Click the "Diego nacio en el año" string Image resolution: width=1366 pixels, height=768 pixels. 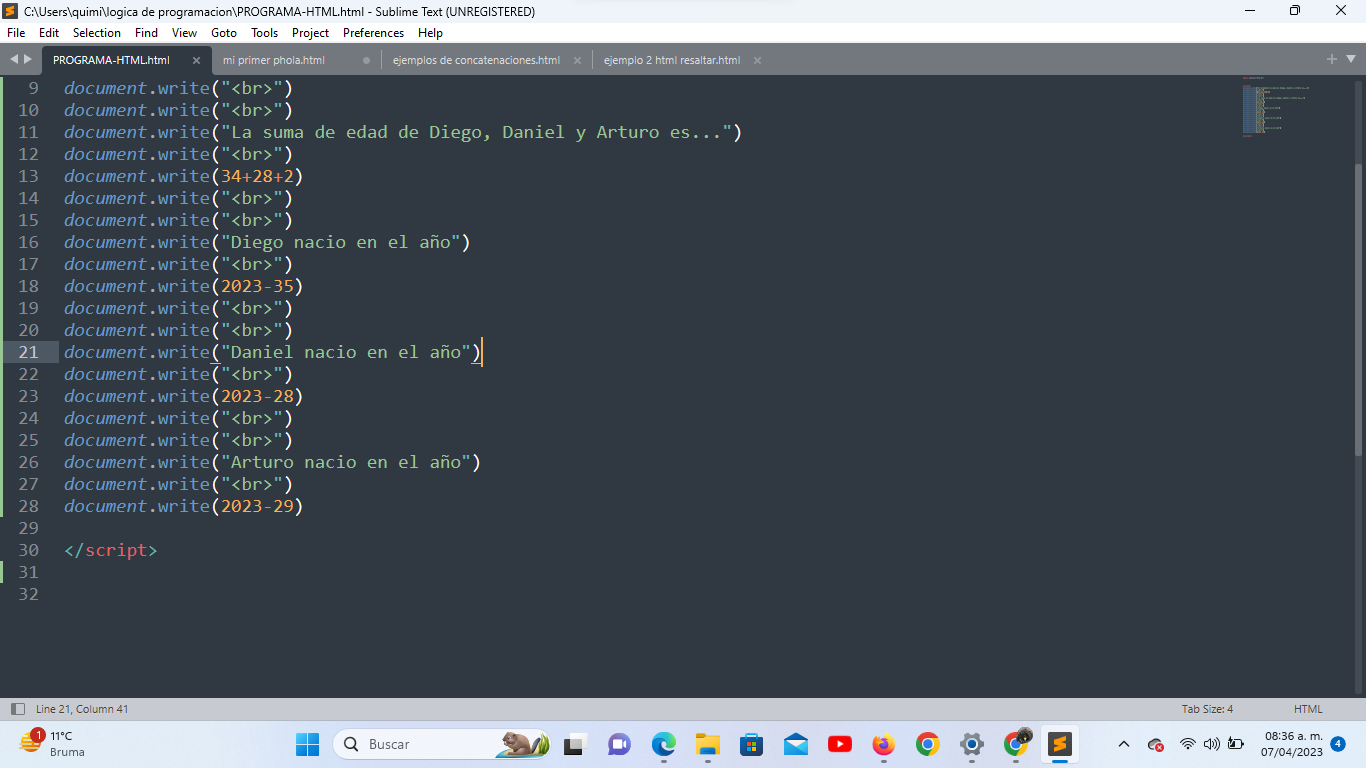(x=340, y=242)
